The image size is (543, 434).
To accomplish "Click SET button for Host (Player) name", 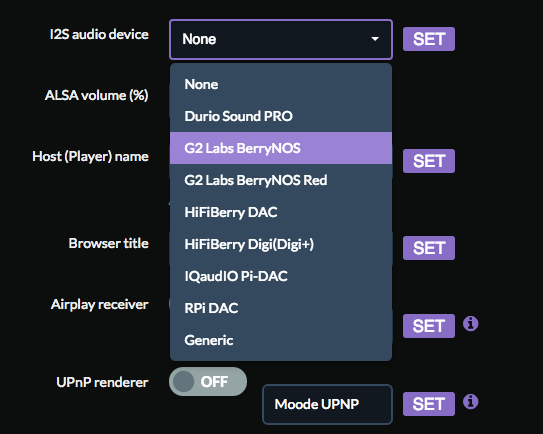I will pyautogui.click(x=429, y=161).
